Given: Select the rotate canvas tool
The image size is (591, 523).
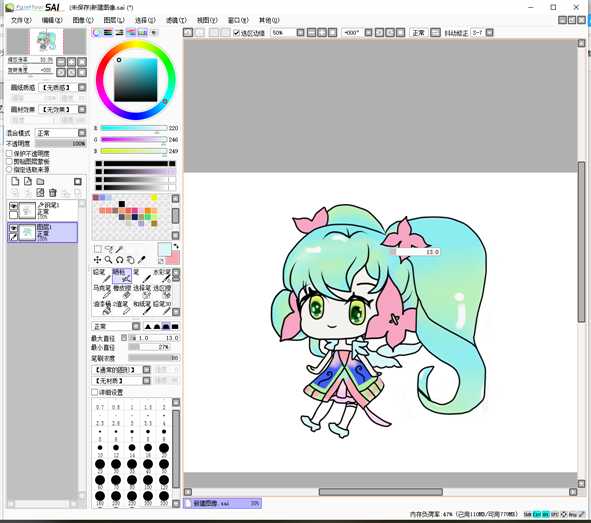Looking at the screenshot, I should tap(119, 260).
